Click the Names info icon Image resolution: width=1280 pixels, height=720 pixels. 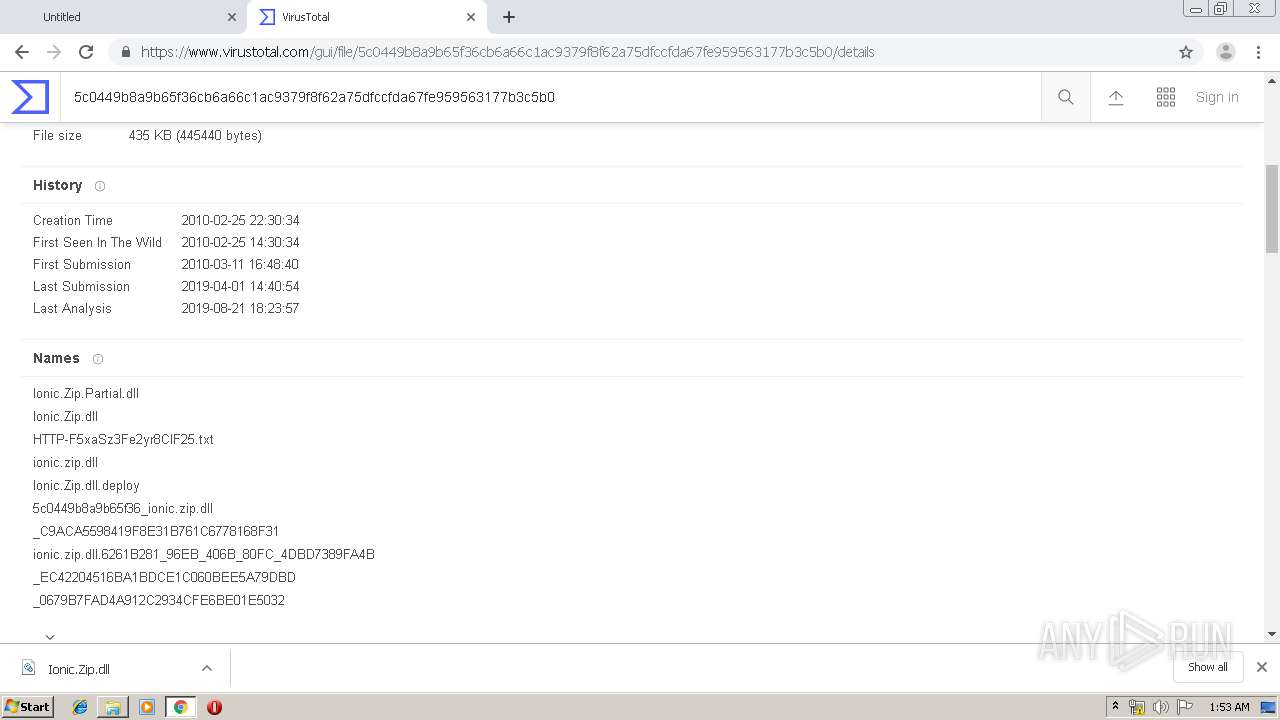98,359
